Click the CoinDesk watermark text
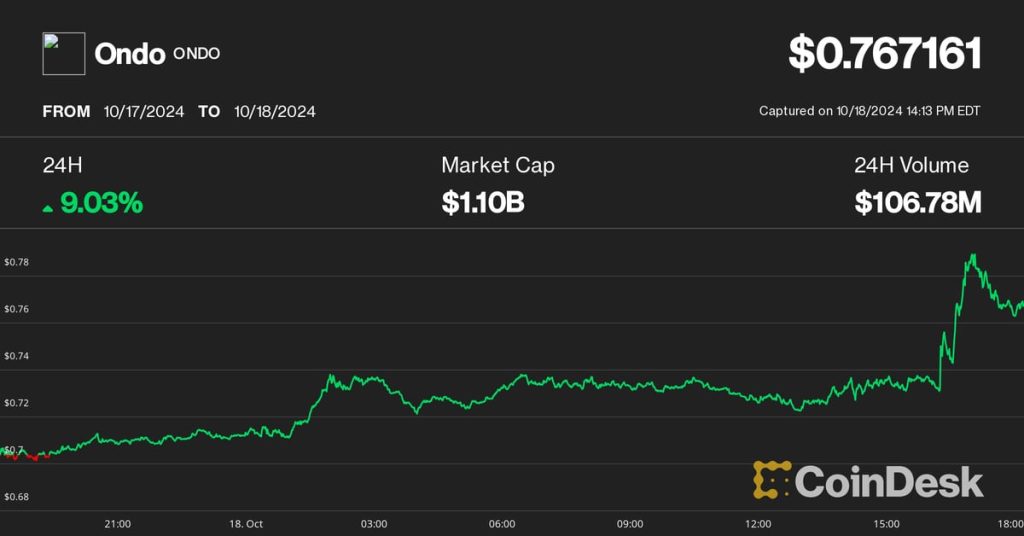The width and height of the screenshot is (1024, 536). (889, 482)
